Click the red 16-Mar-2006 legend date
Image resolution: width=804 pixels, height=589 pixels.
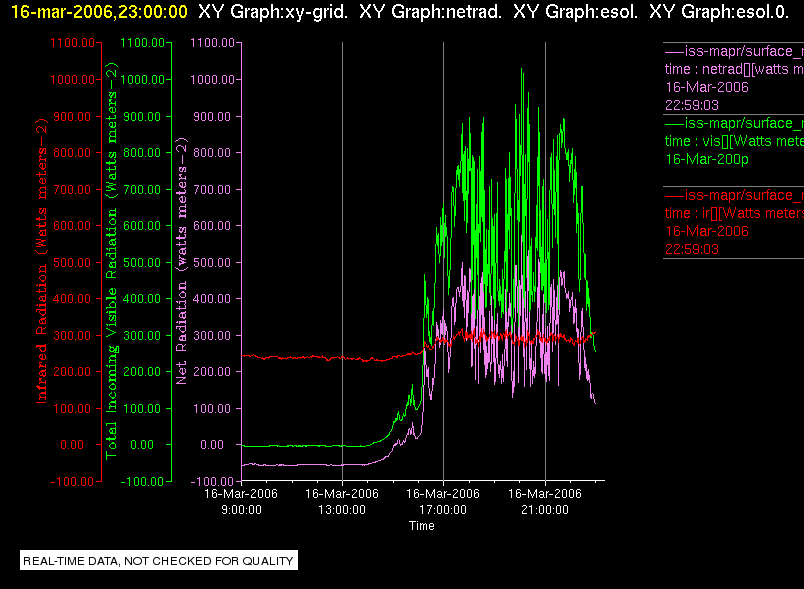click(x=707, y=232)
